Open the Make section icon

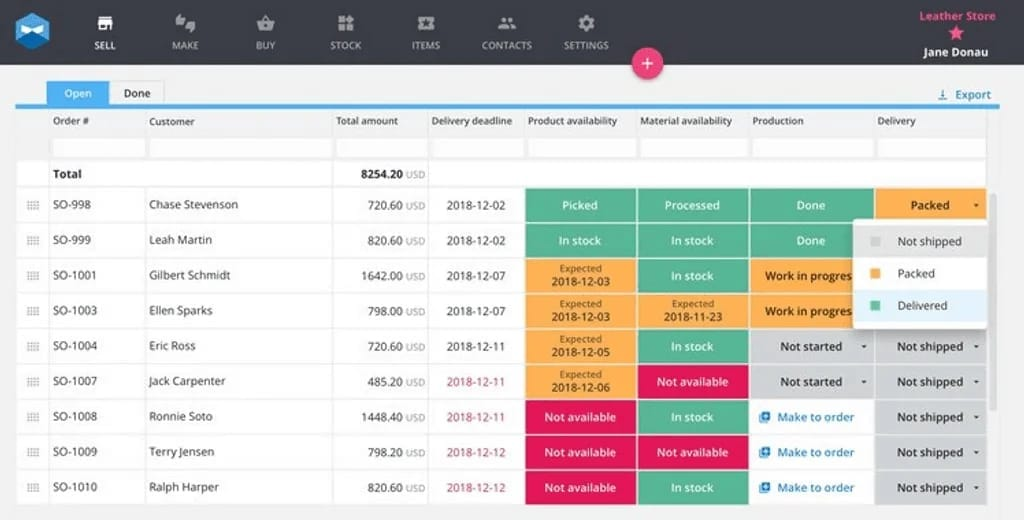tap(185, 24)
